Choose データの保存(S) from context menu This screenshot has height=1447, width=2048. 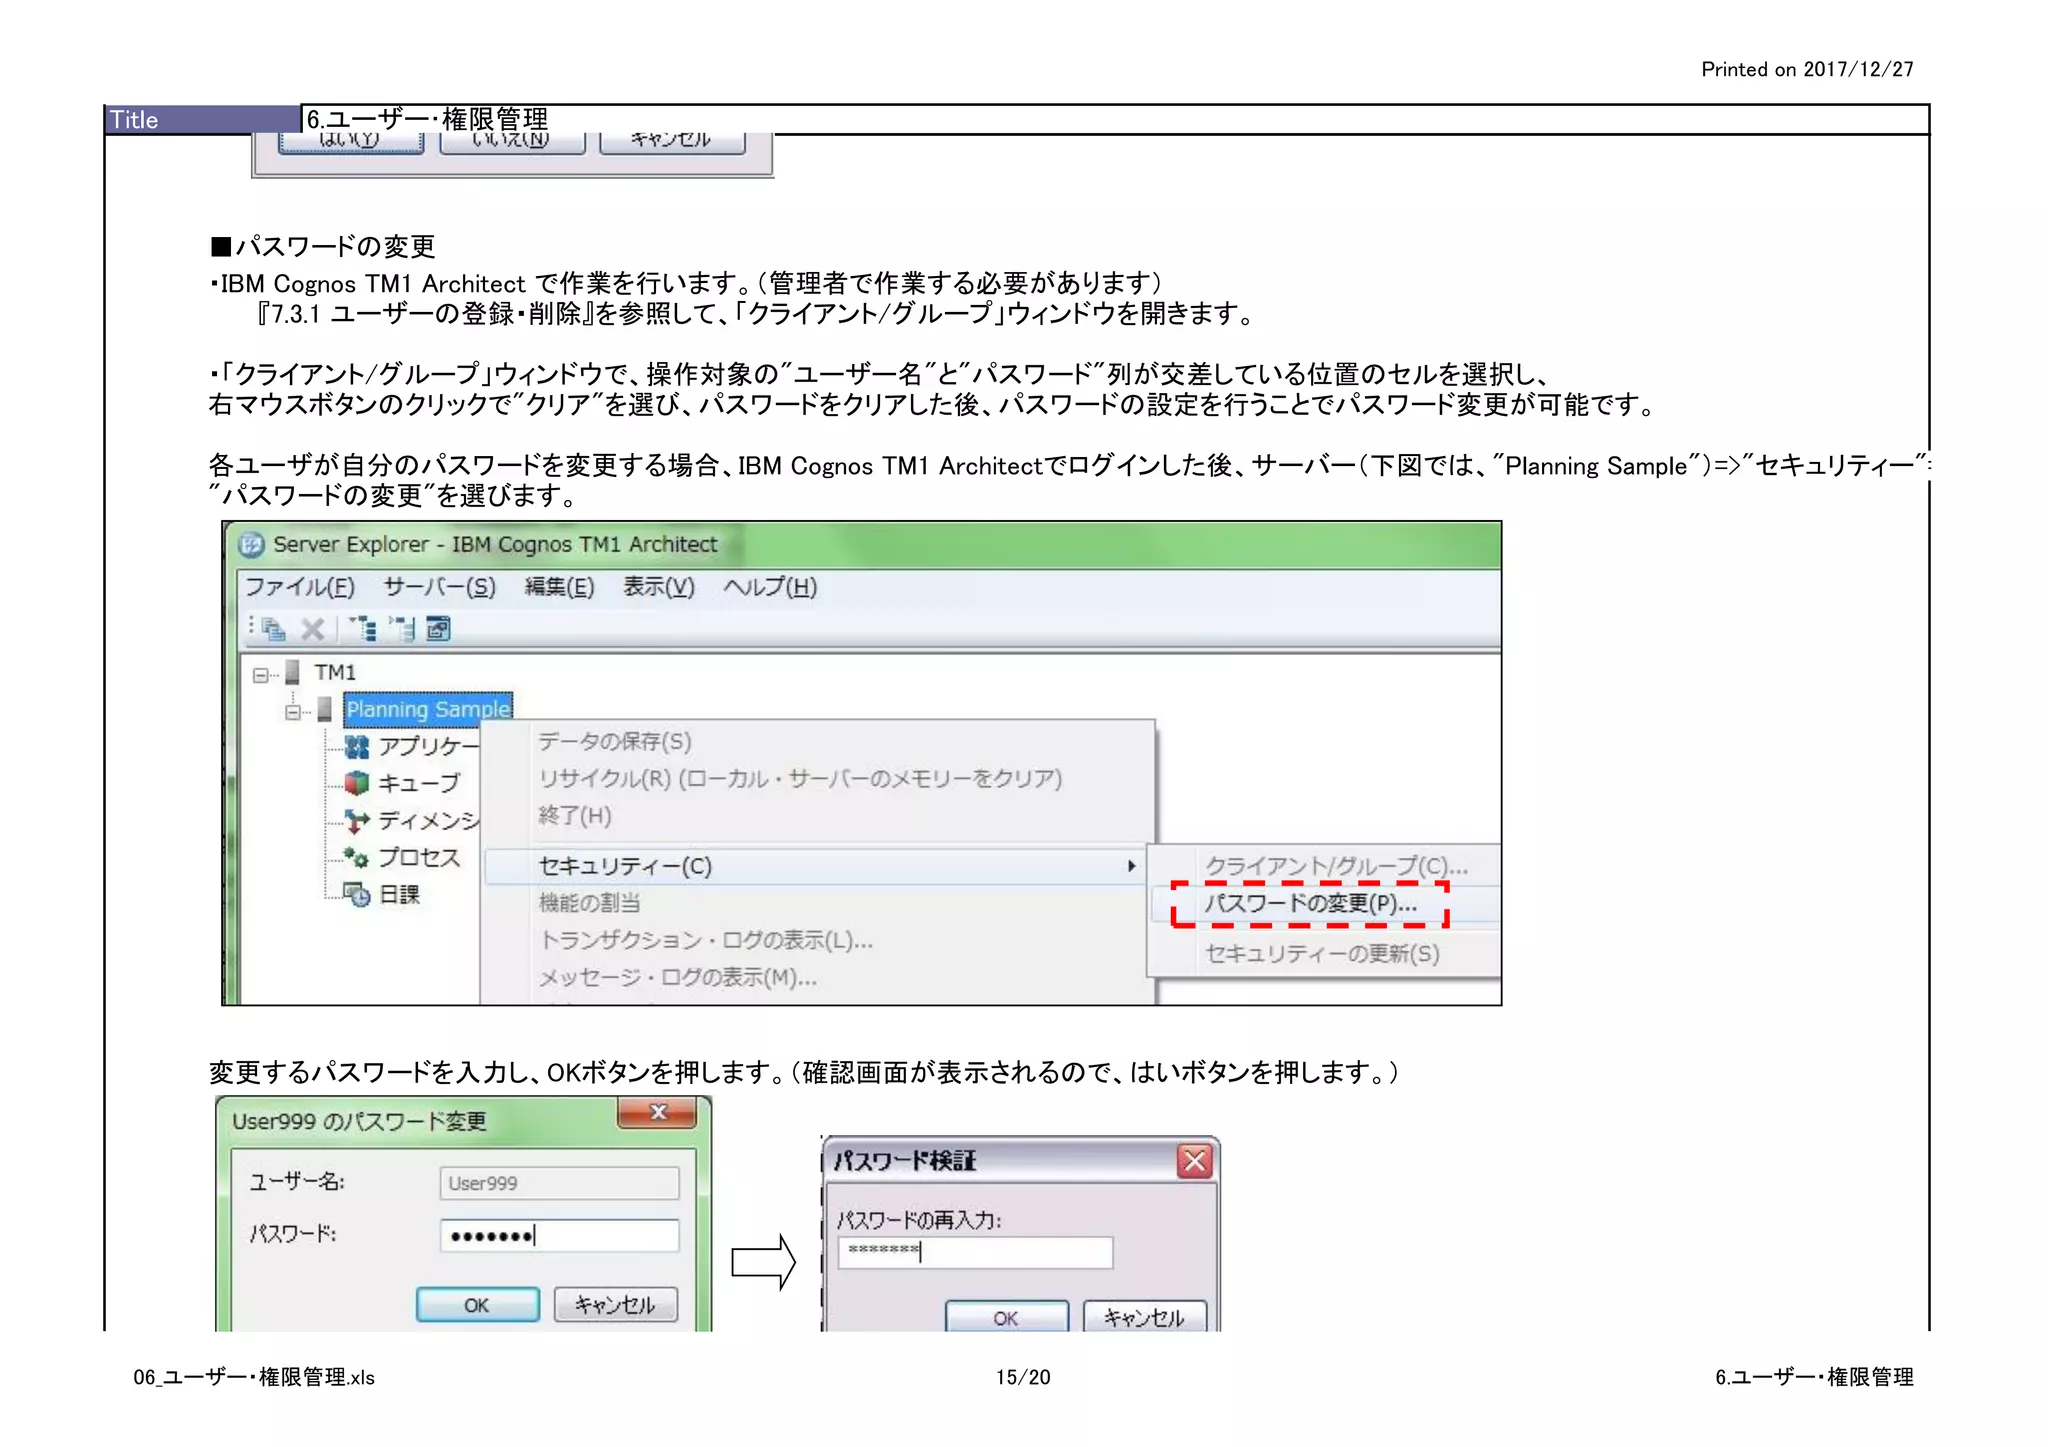pyautogui.click(x=615, y=741)
